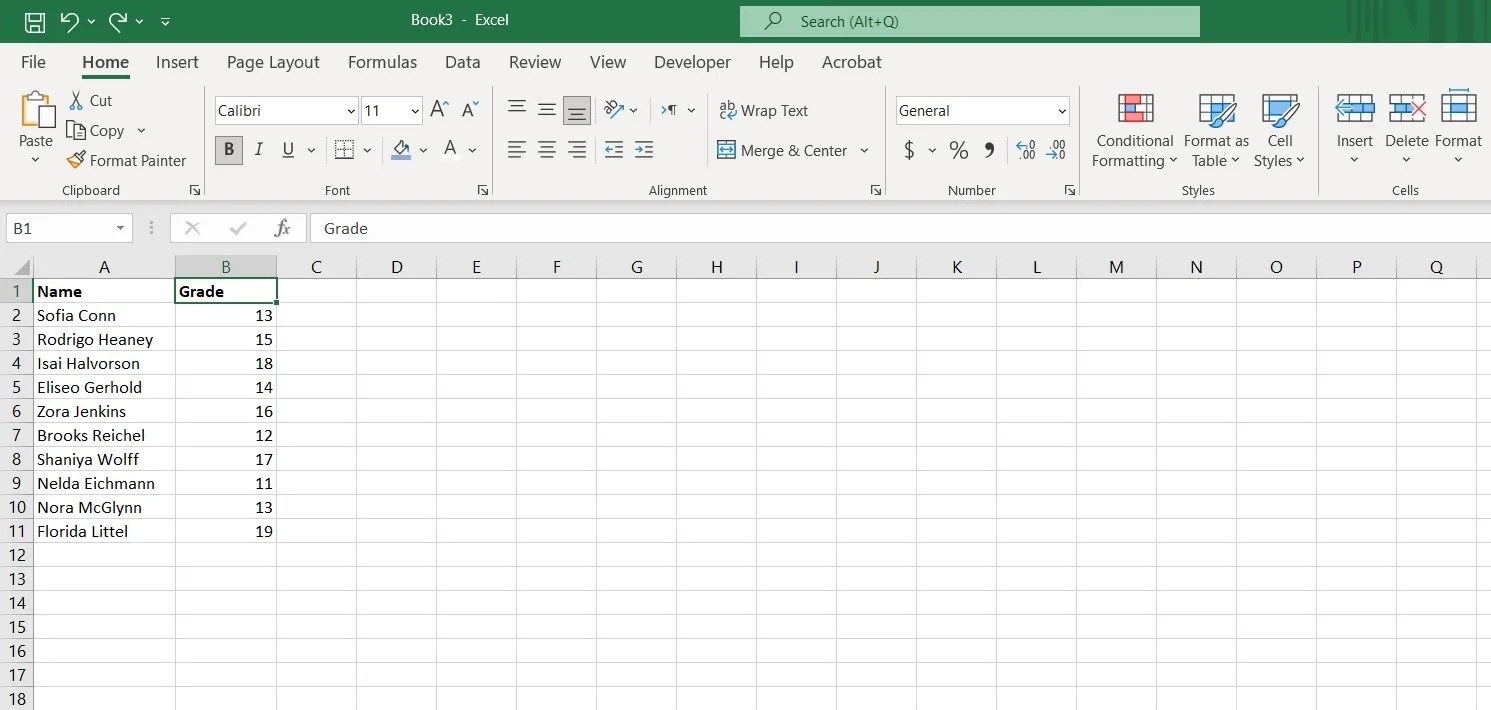The height and width of the screenshot is (710, 1491).
Task: Apply the Percent Style icon
Action: click(x=958, y=150)
